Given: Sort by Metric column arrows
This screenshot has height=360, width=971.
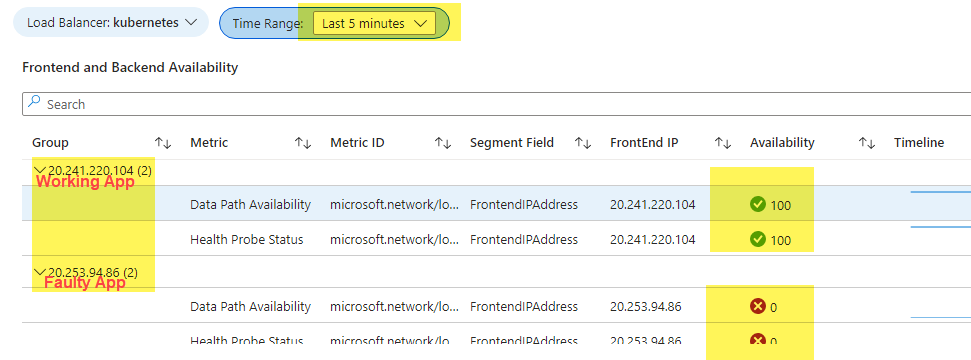Looking at the screenshot, I should (x=302, y=143).
